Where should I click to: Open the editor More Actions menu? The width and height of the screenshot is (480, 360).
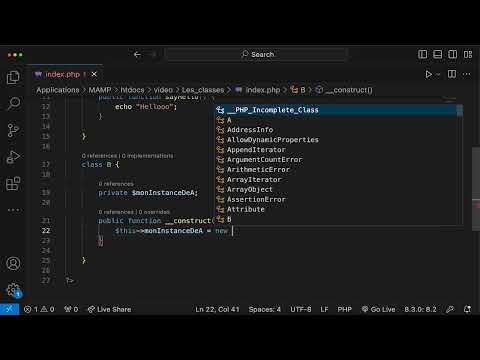point(467,74)
